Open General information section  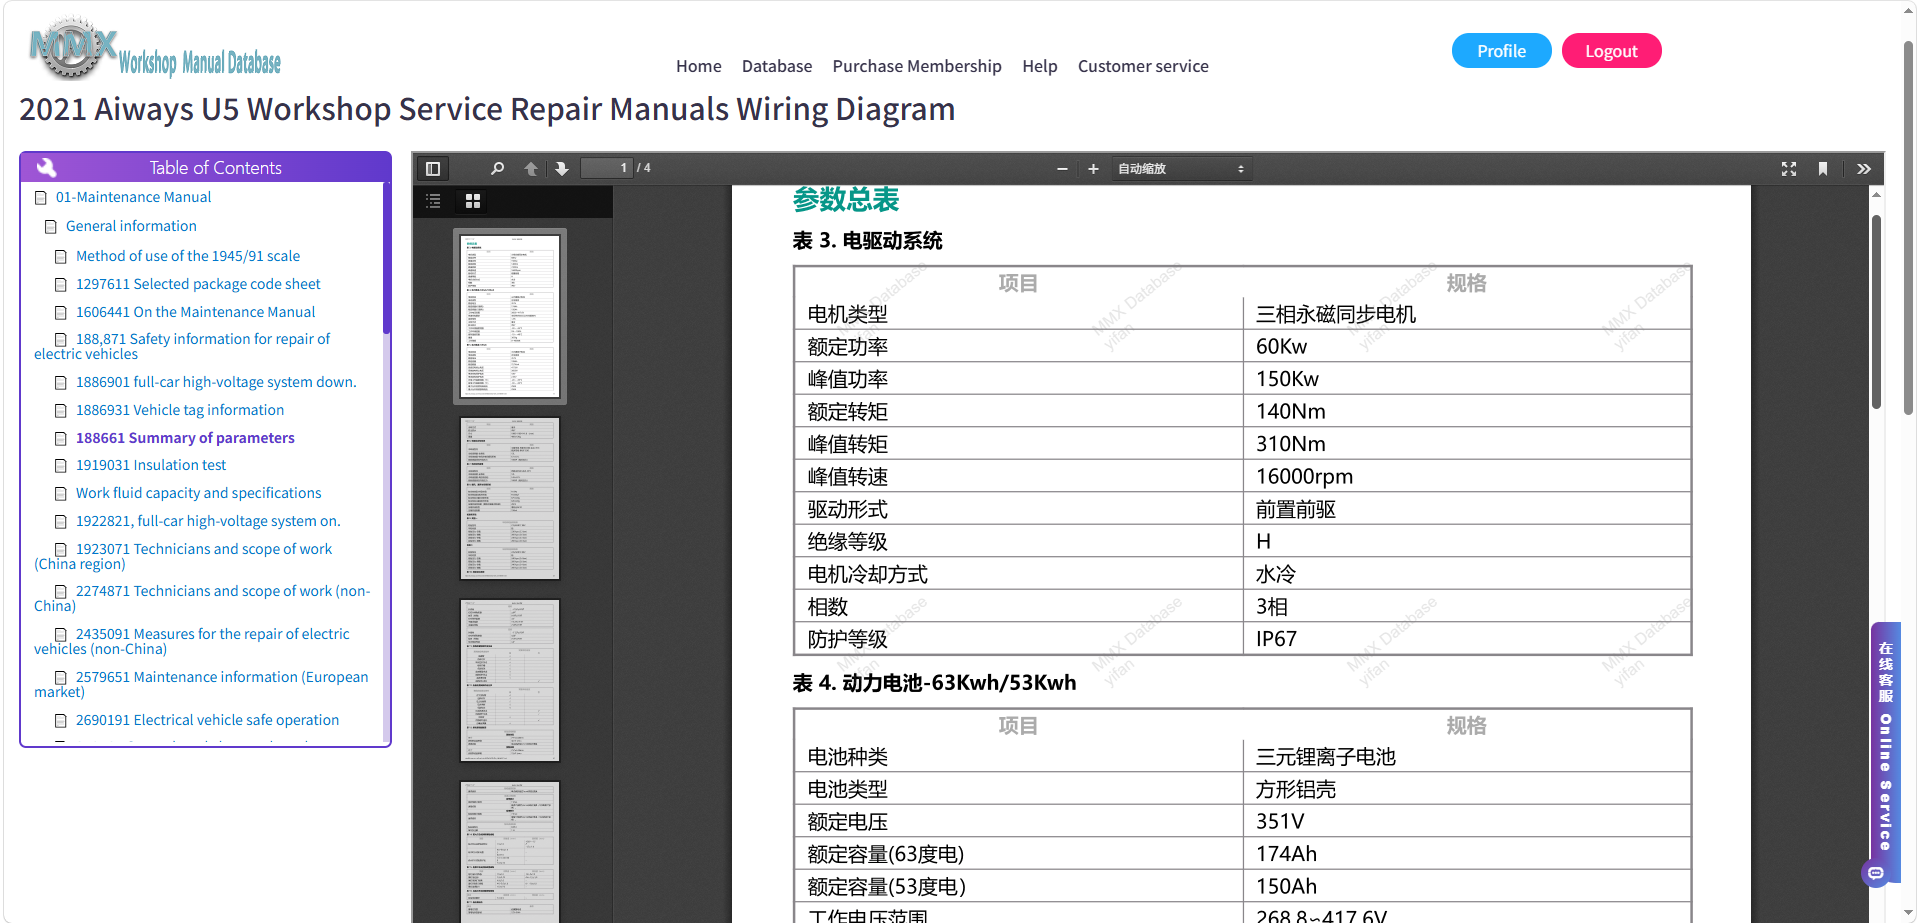[x=131, y=226]
